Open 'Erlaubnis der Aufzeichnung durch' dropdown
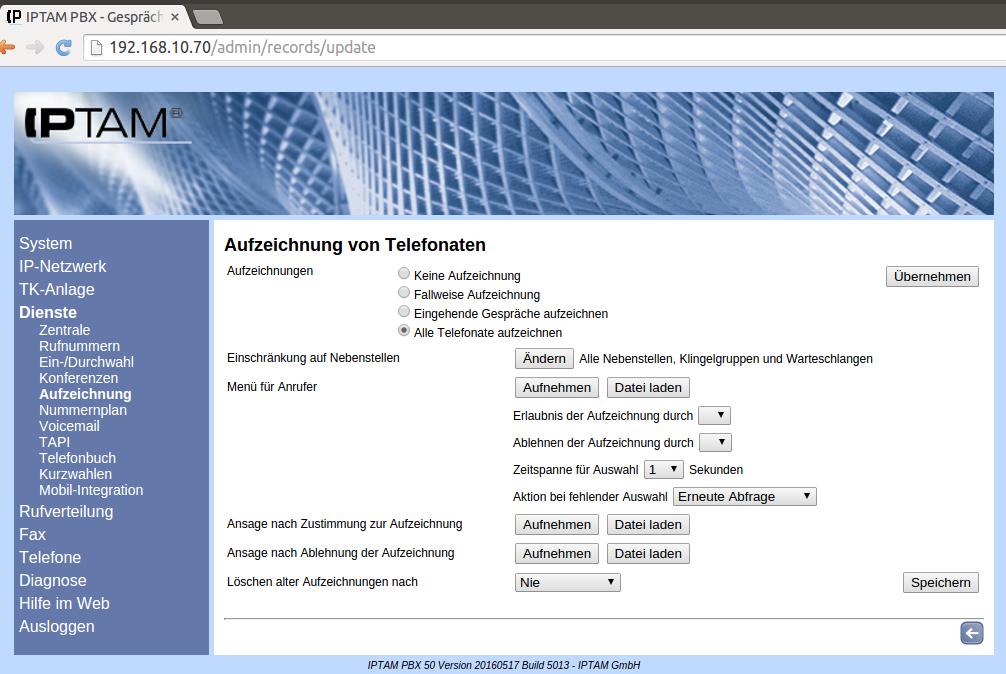 point(715,415)
